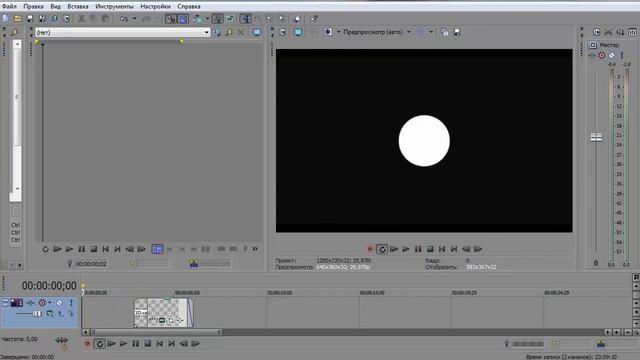Toggle the enable snapping toolbar button
The image size is (640, 360).
(171, 19)
